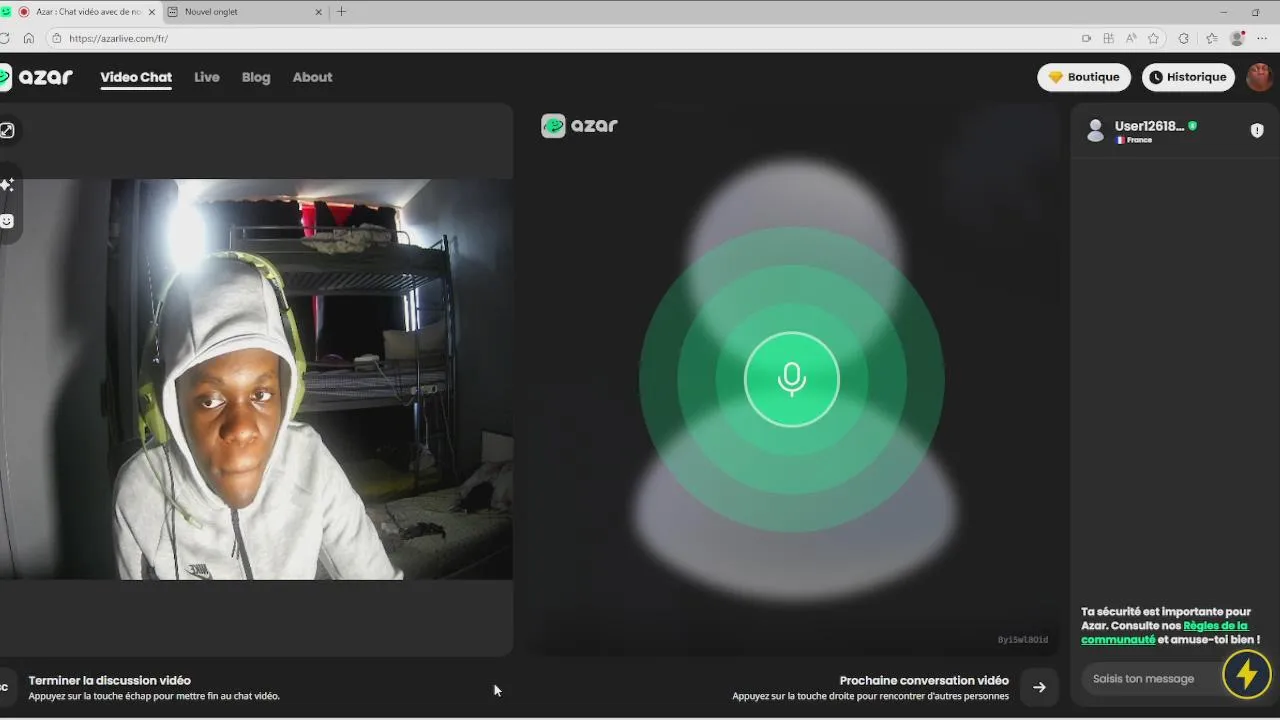The width and height of the screenshot is (1280, 720).
Task: Open a new browser tab with plus
Action: coord(341,12)
